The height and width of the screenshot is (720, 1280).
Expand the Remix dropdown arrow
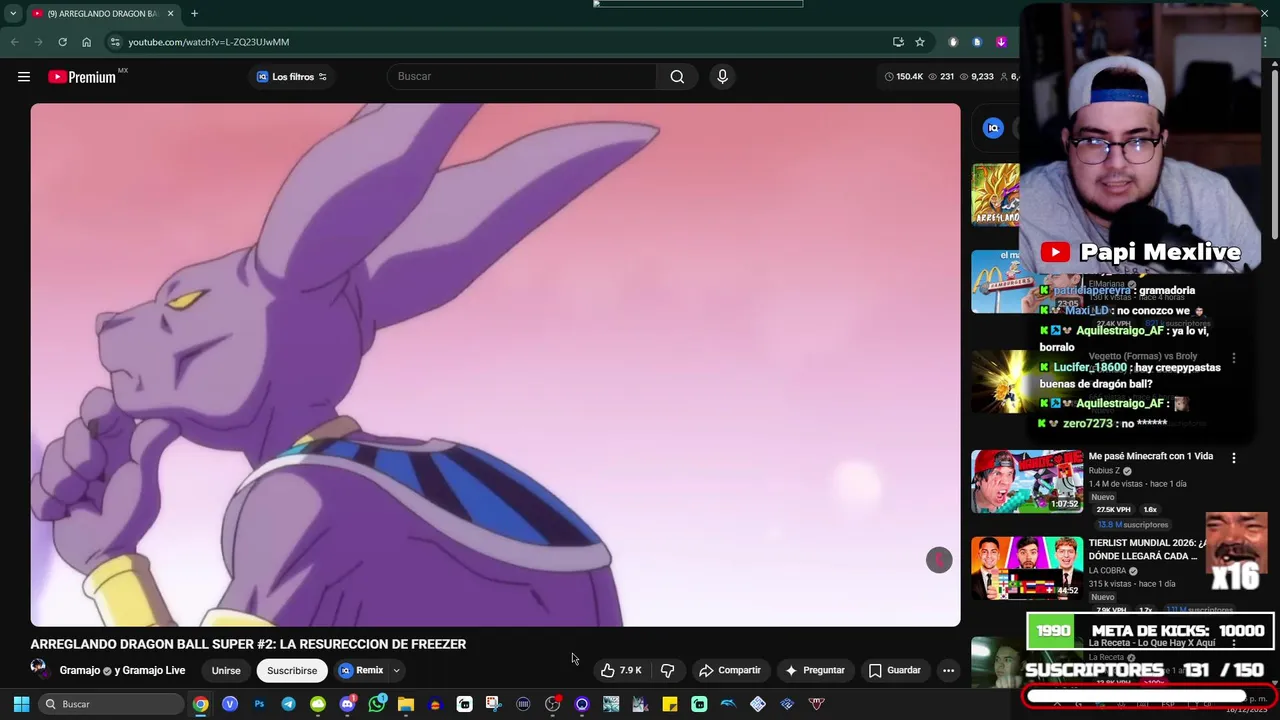tap(396, 671)
